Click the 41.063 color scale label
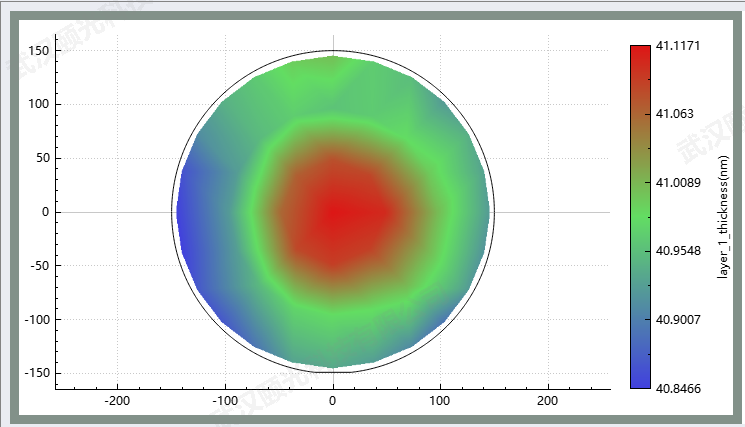 (673, 114)
